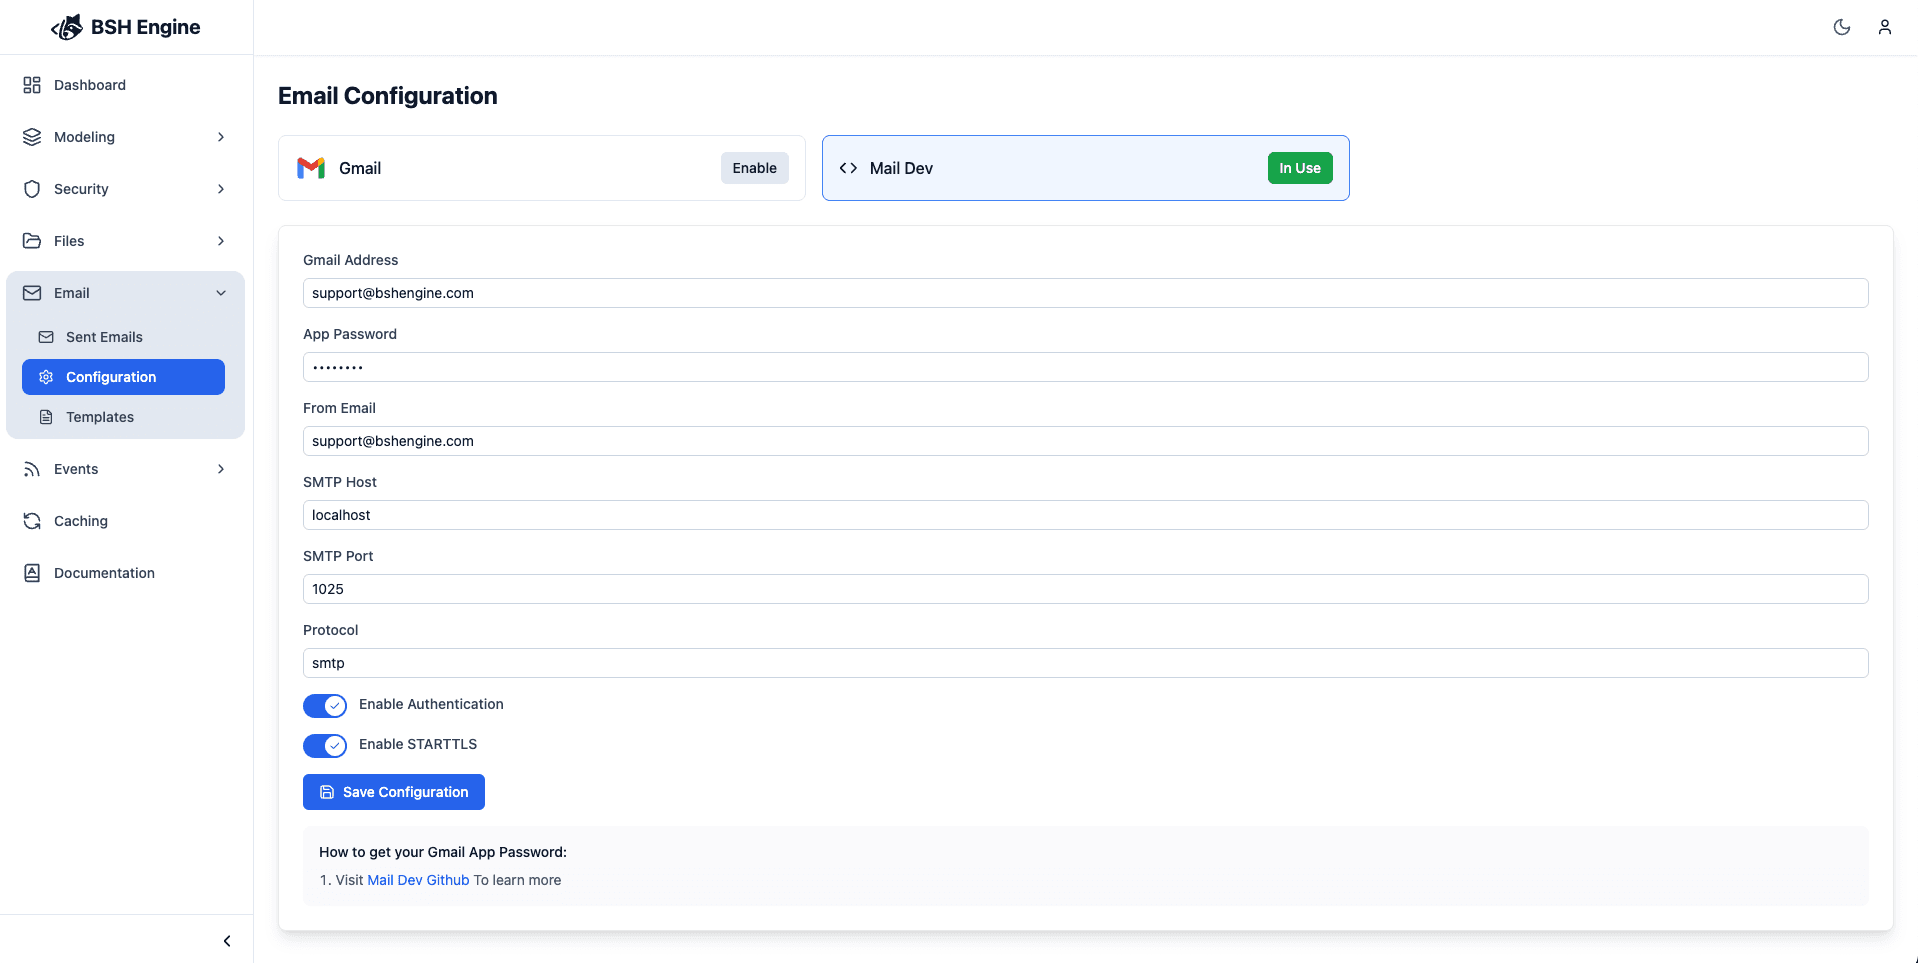Click the Save Configuration button

click(x=393, y=791)
